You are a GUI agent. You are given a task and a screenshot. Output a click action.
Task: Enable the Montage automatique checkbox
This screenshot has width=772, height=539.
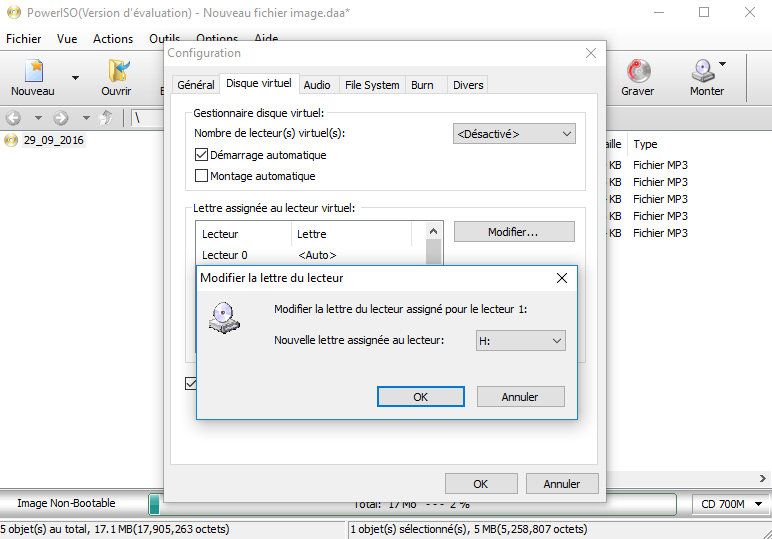pyautogui.click(x=201, y=176)
